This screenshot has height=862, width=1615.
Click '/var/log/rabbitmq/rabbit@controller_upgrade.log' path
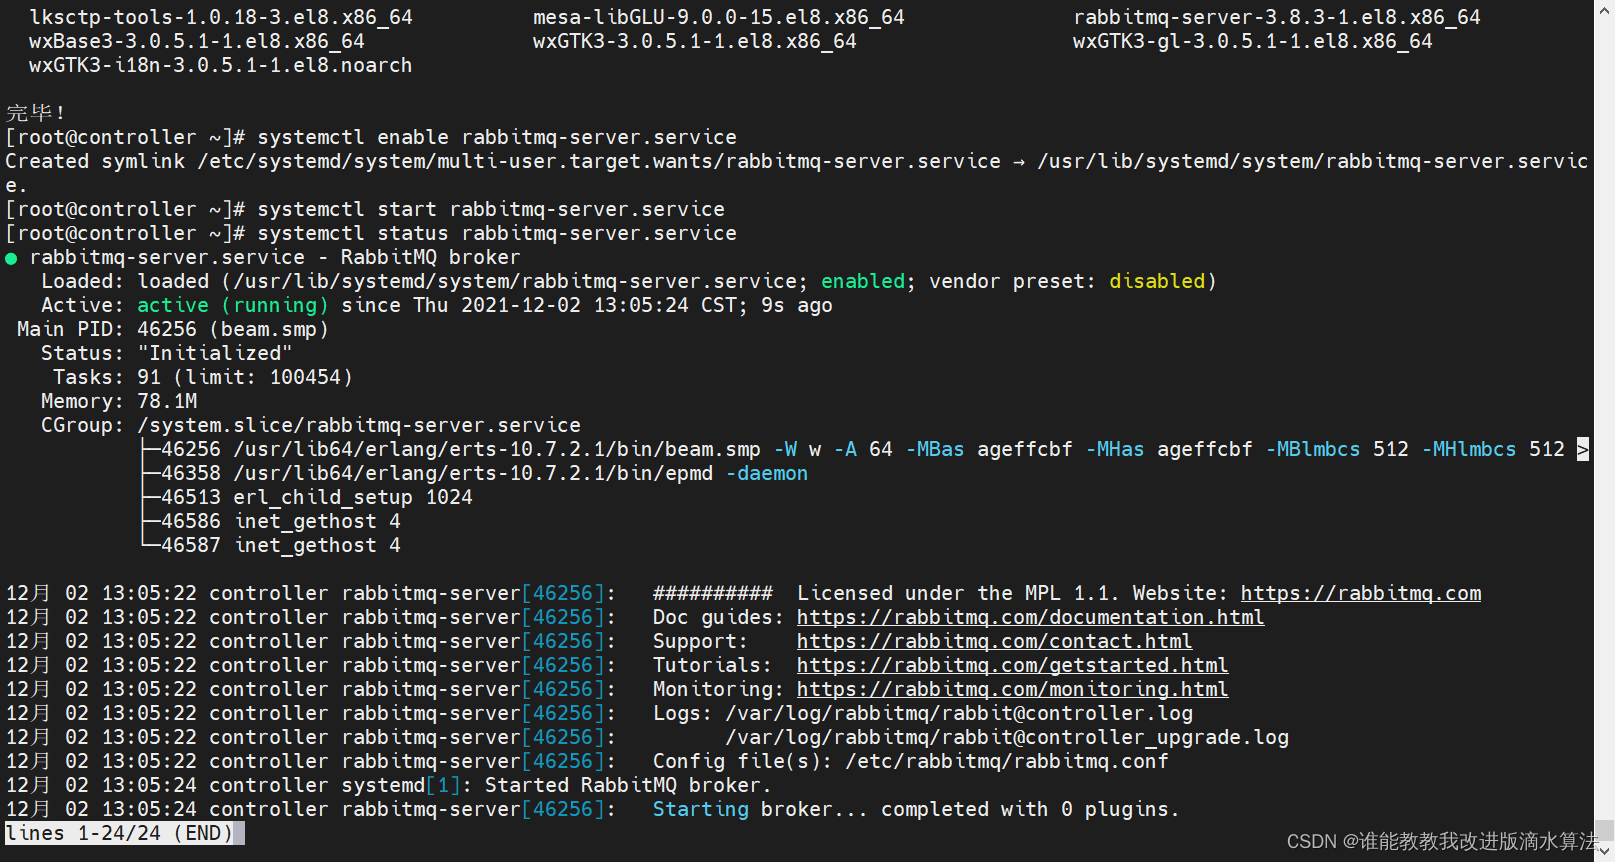click(1007, 737)
